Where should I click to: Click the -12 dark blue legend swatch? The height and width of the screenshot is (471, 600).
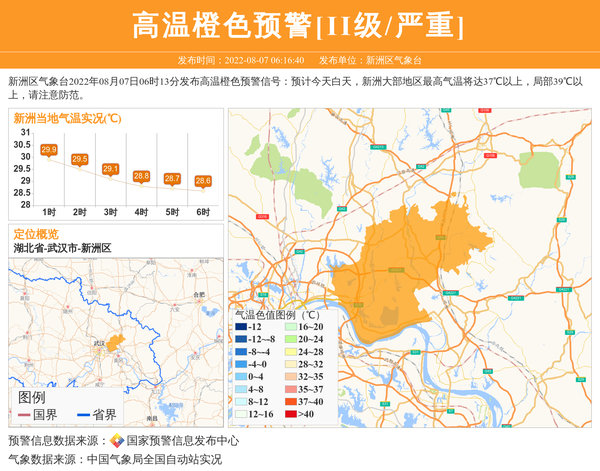pos(241,327)
